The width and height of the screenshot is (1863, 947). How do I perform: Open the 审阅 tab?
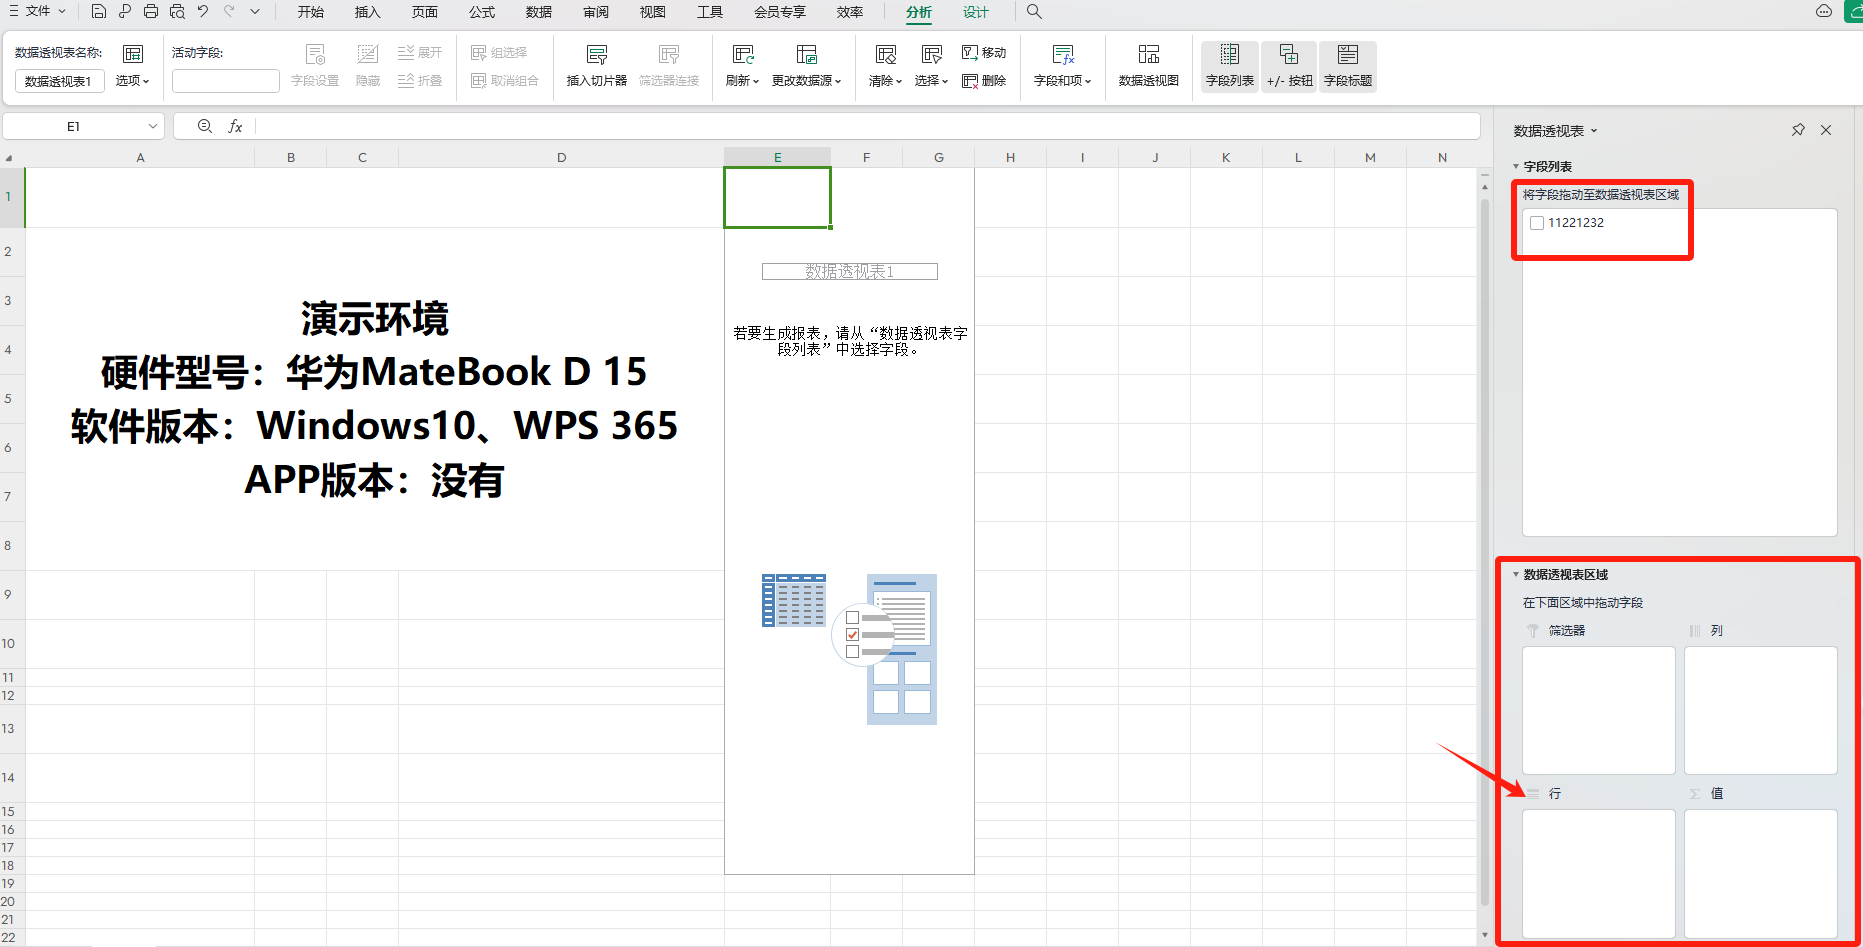[596, 12]
